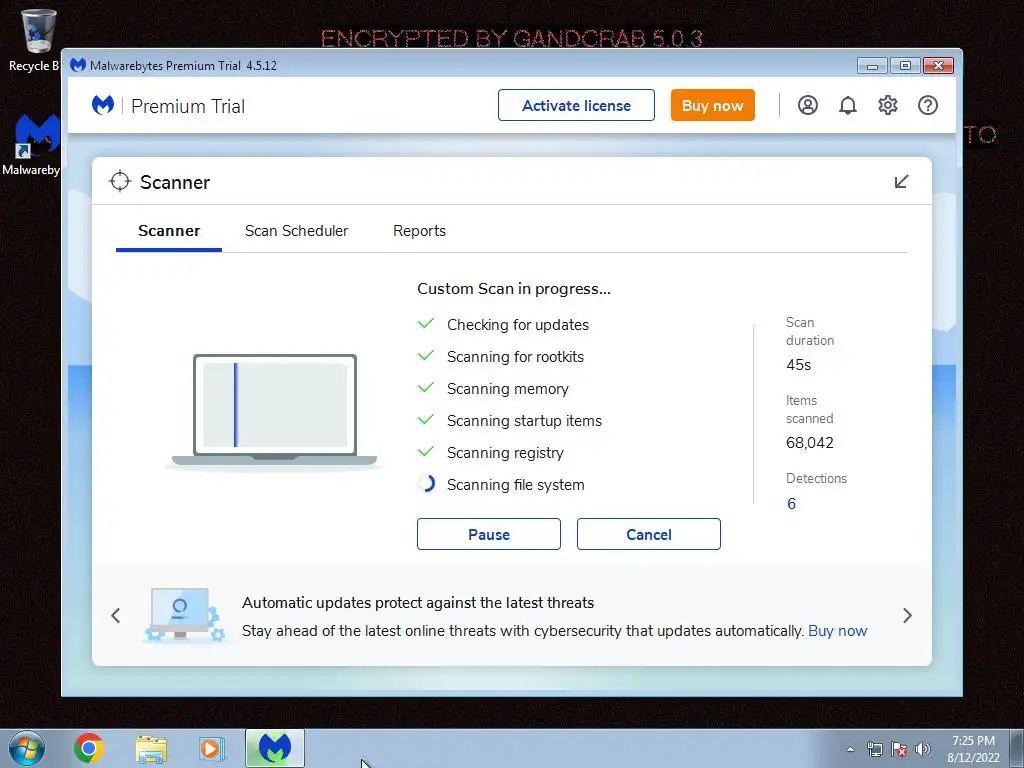The image size is (1024, 768).
Task: Open the notifications bell
Action: pyautogui.click(x=848, y=105)
